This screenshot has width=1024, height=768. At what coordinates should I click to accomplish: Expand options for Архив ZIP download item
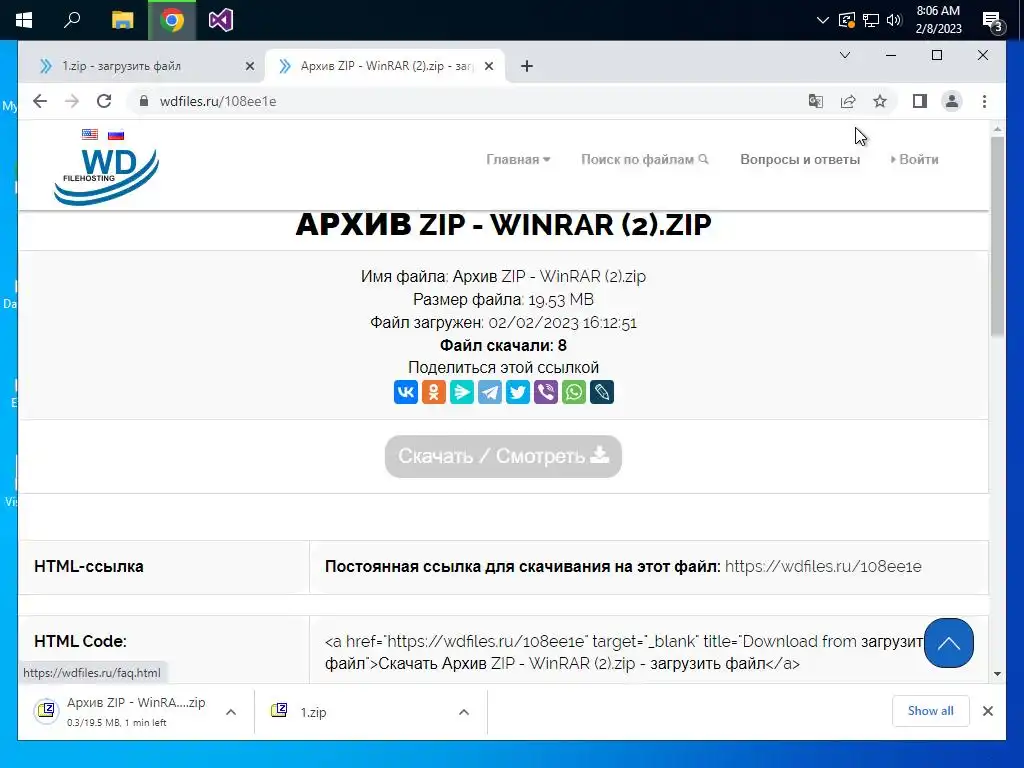pos(231,712)
